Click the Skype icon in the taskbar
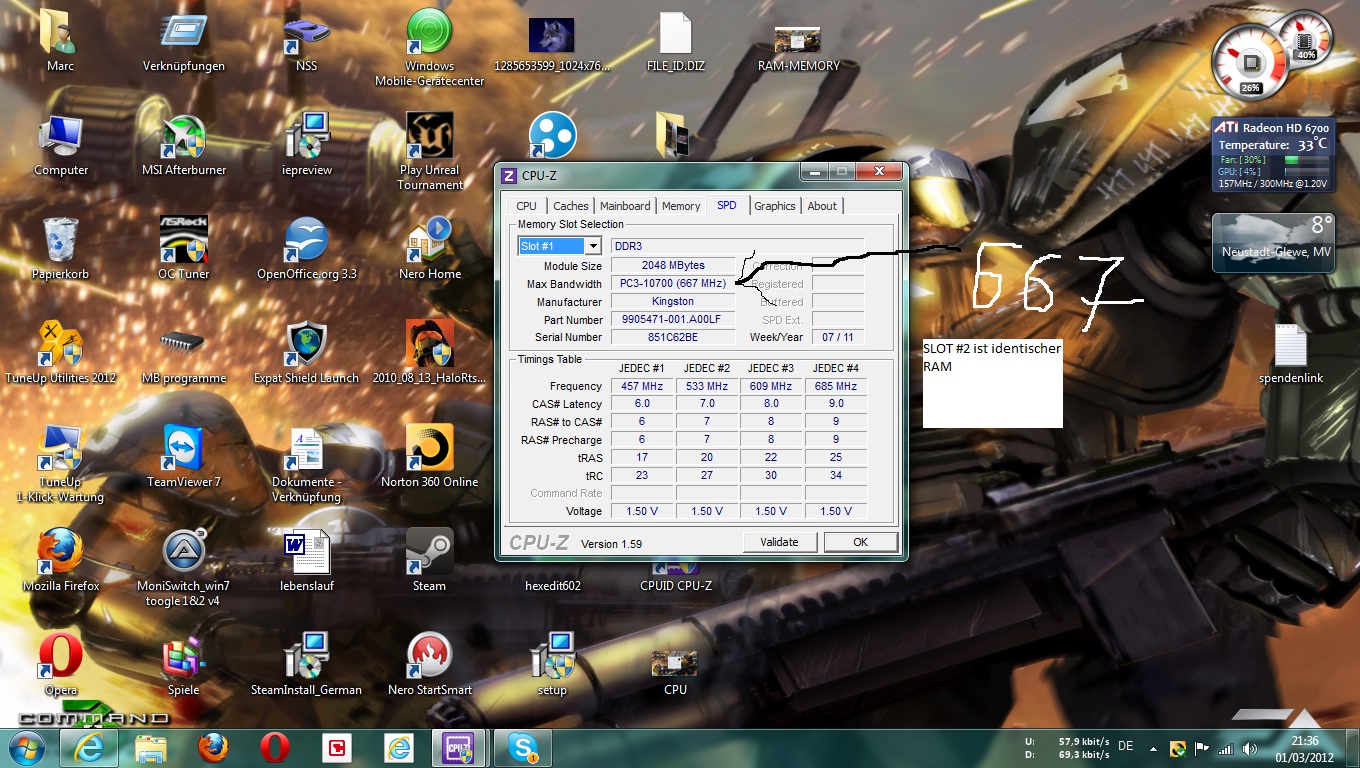Viewport: 1360px width, 768px height. coord(522,747)
